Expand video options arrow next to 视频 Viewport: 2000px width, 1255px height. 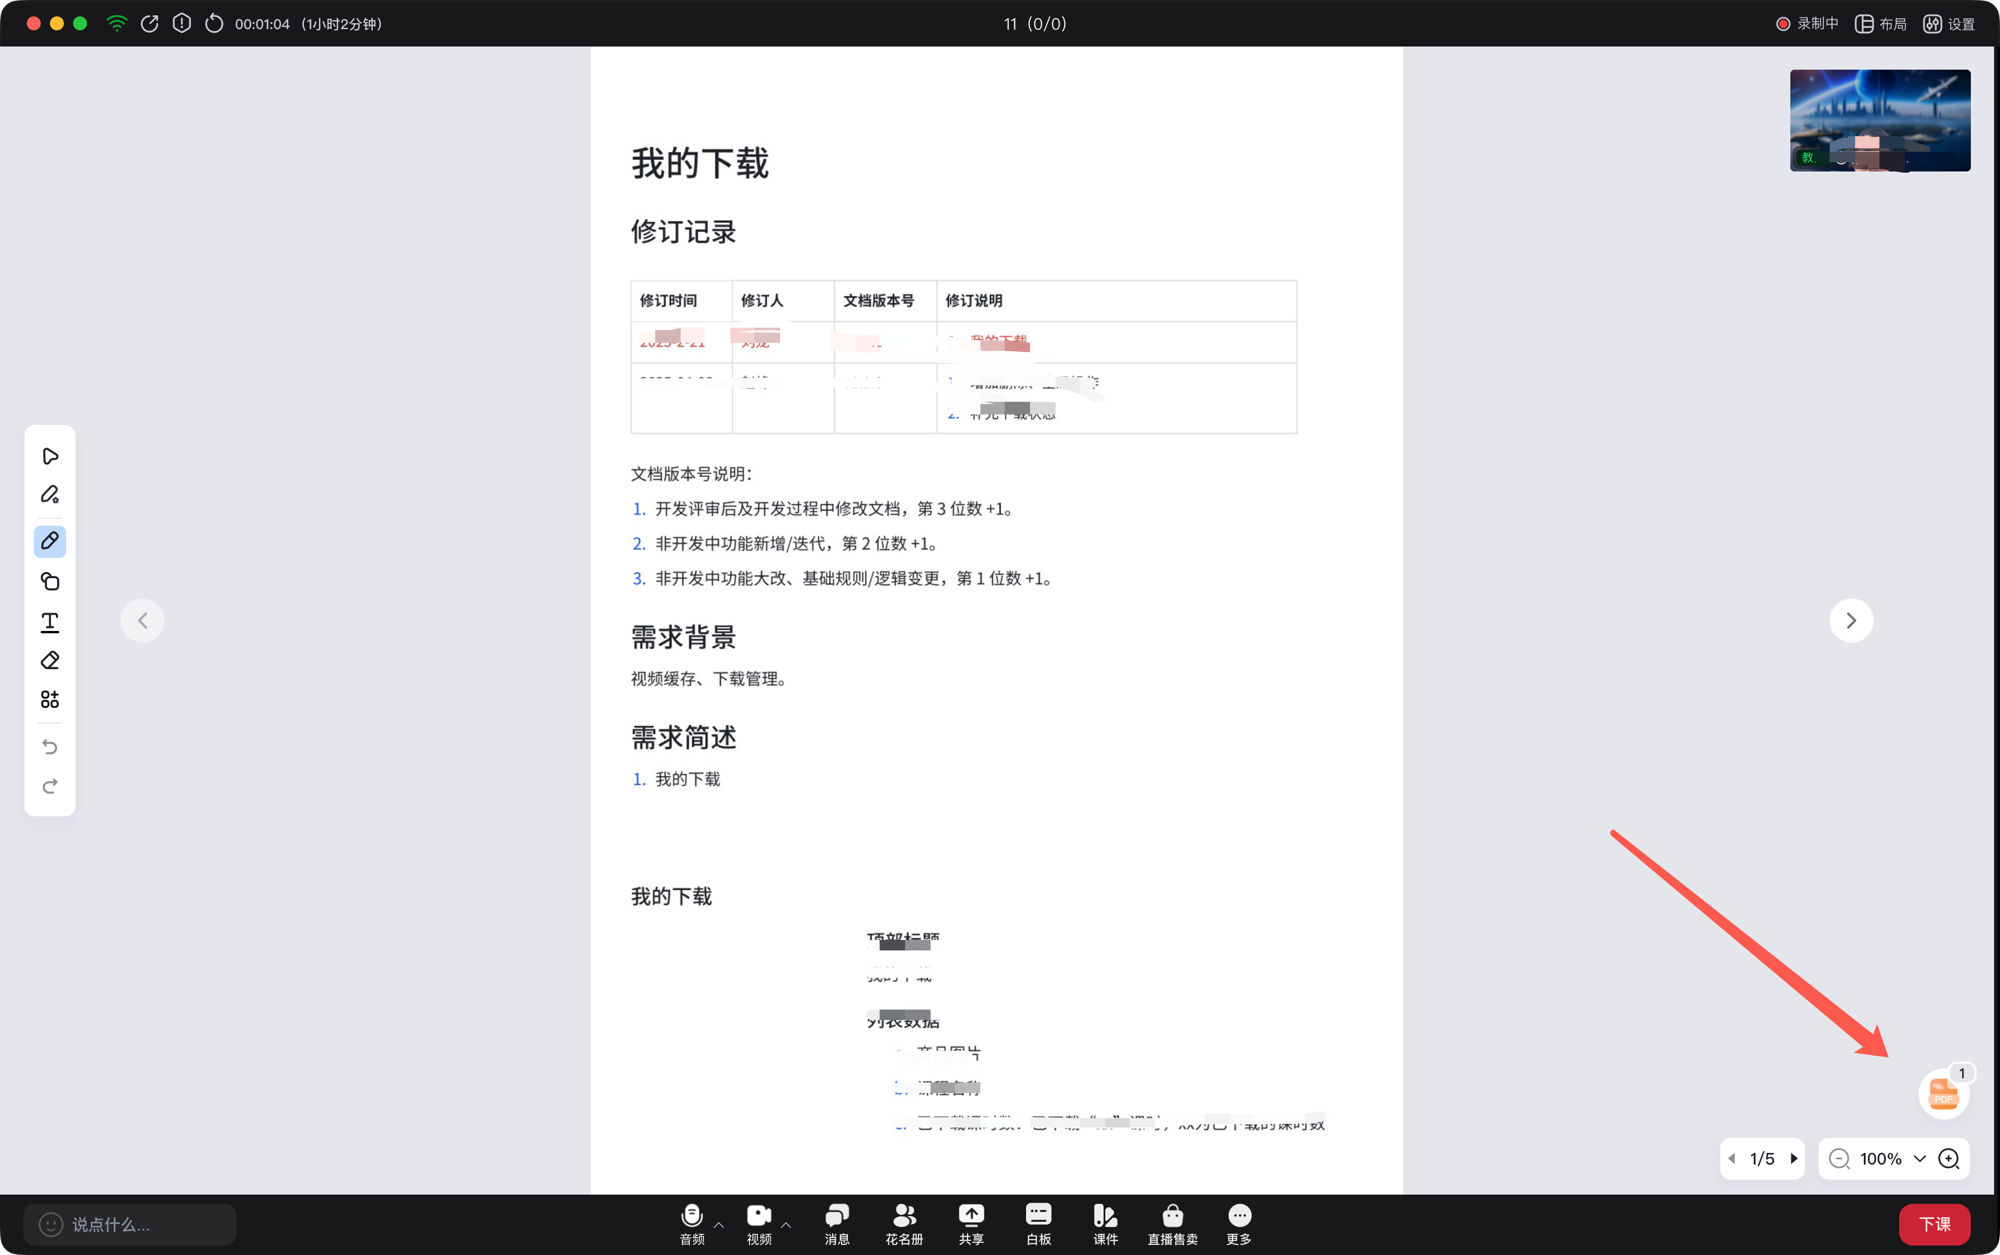click(786, 1224)
